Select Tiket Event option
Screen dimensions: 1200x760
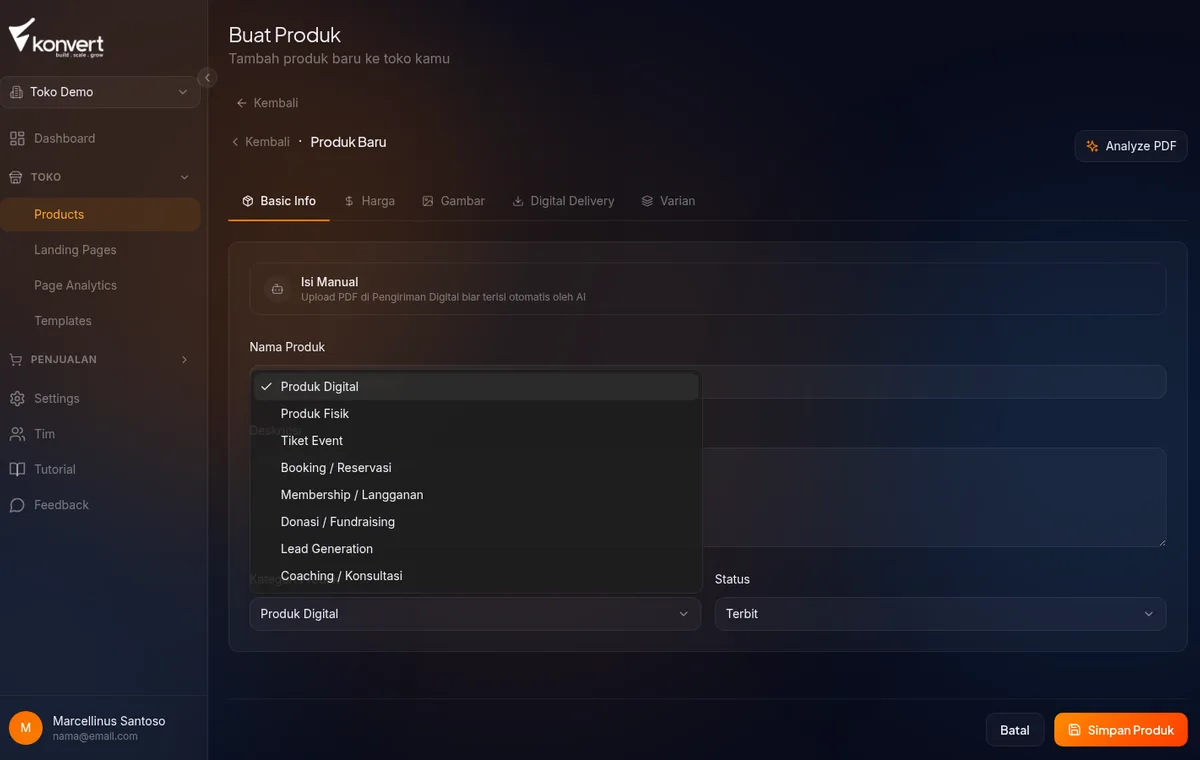tap(476, 440)
